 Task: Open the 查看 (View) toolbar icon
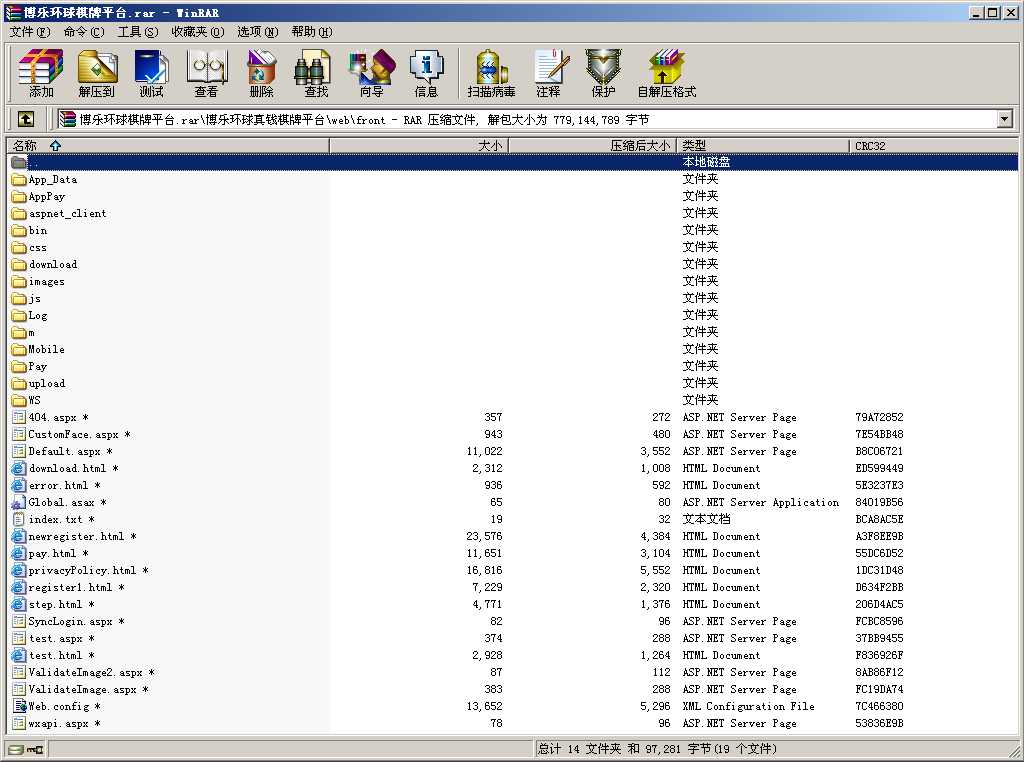click(x=206, y=73)
